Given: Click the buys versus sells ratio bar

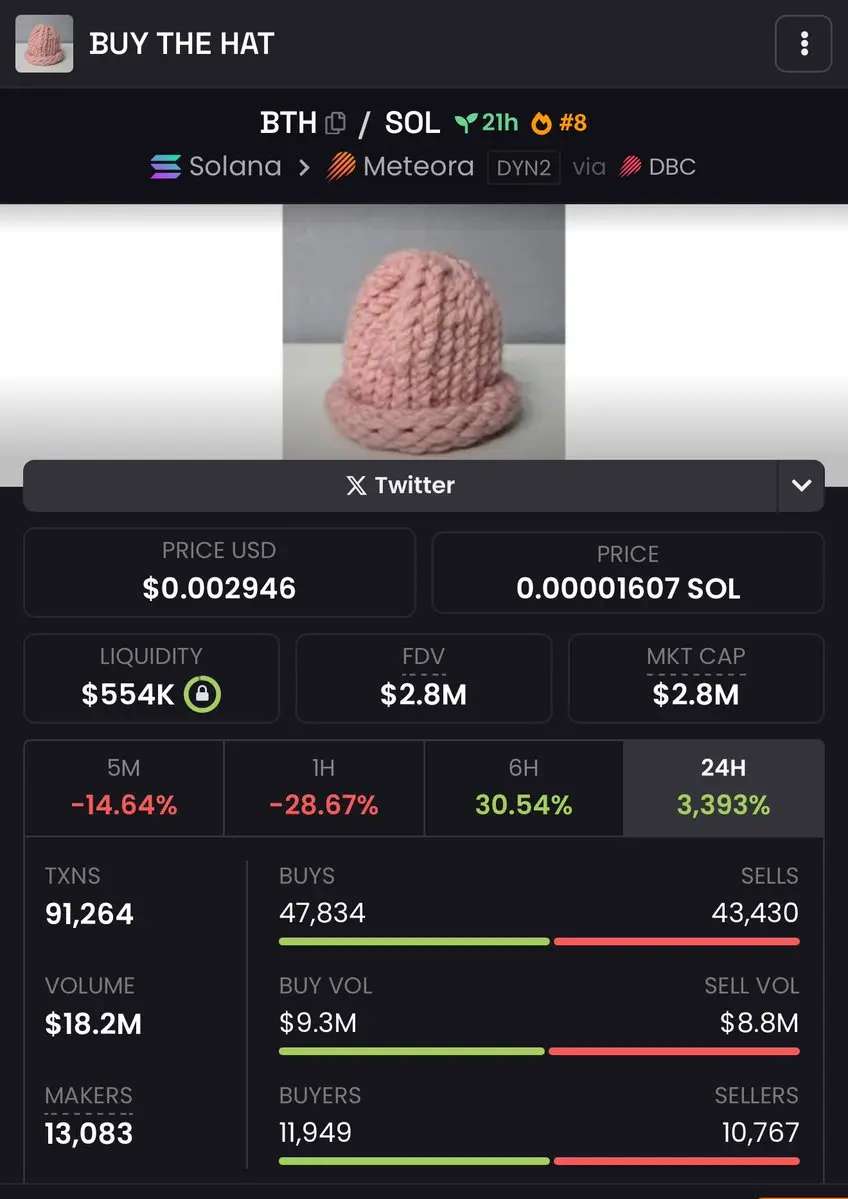Looking at the screenshot, I should (x=539, y=941).
